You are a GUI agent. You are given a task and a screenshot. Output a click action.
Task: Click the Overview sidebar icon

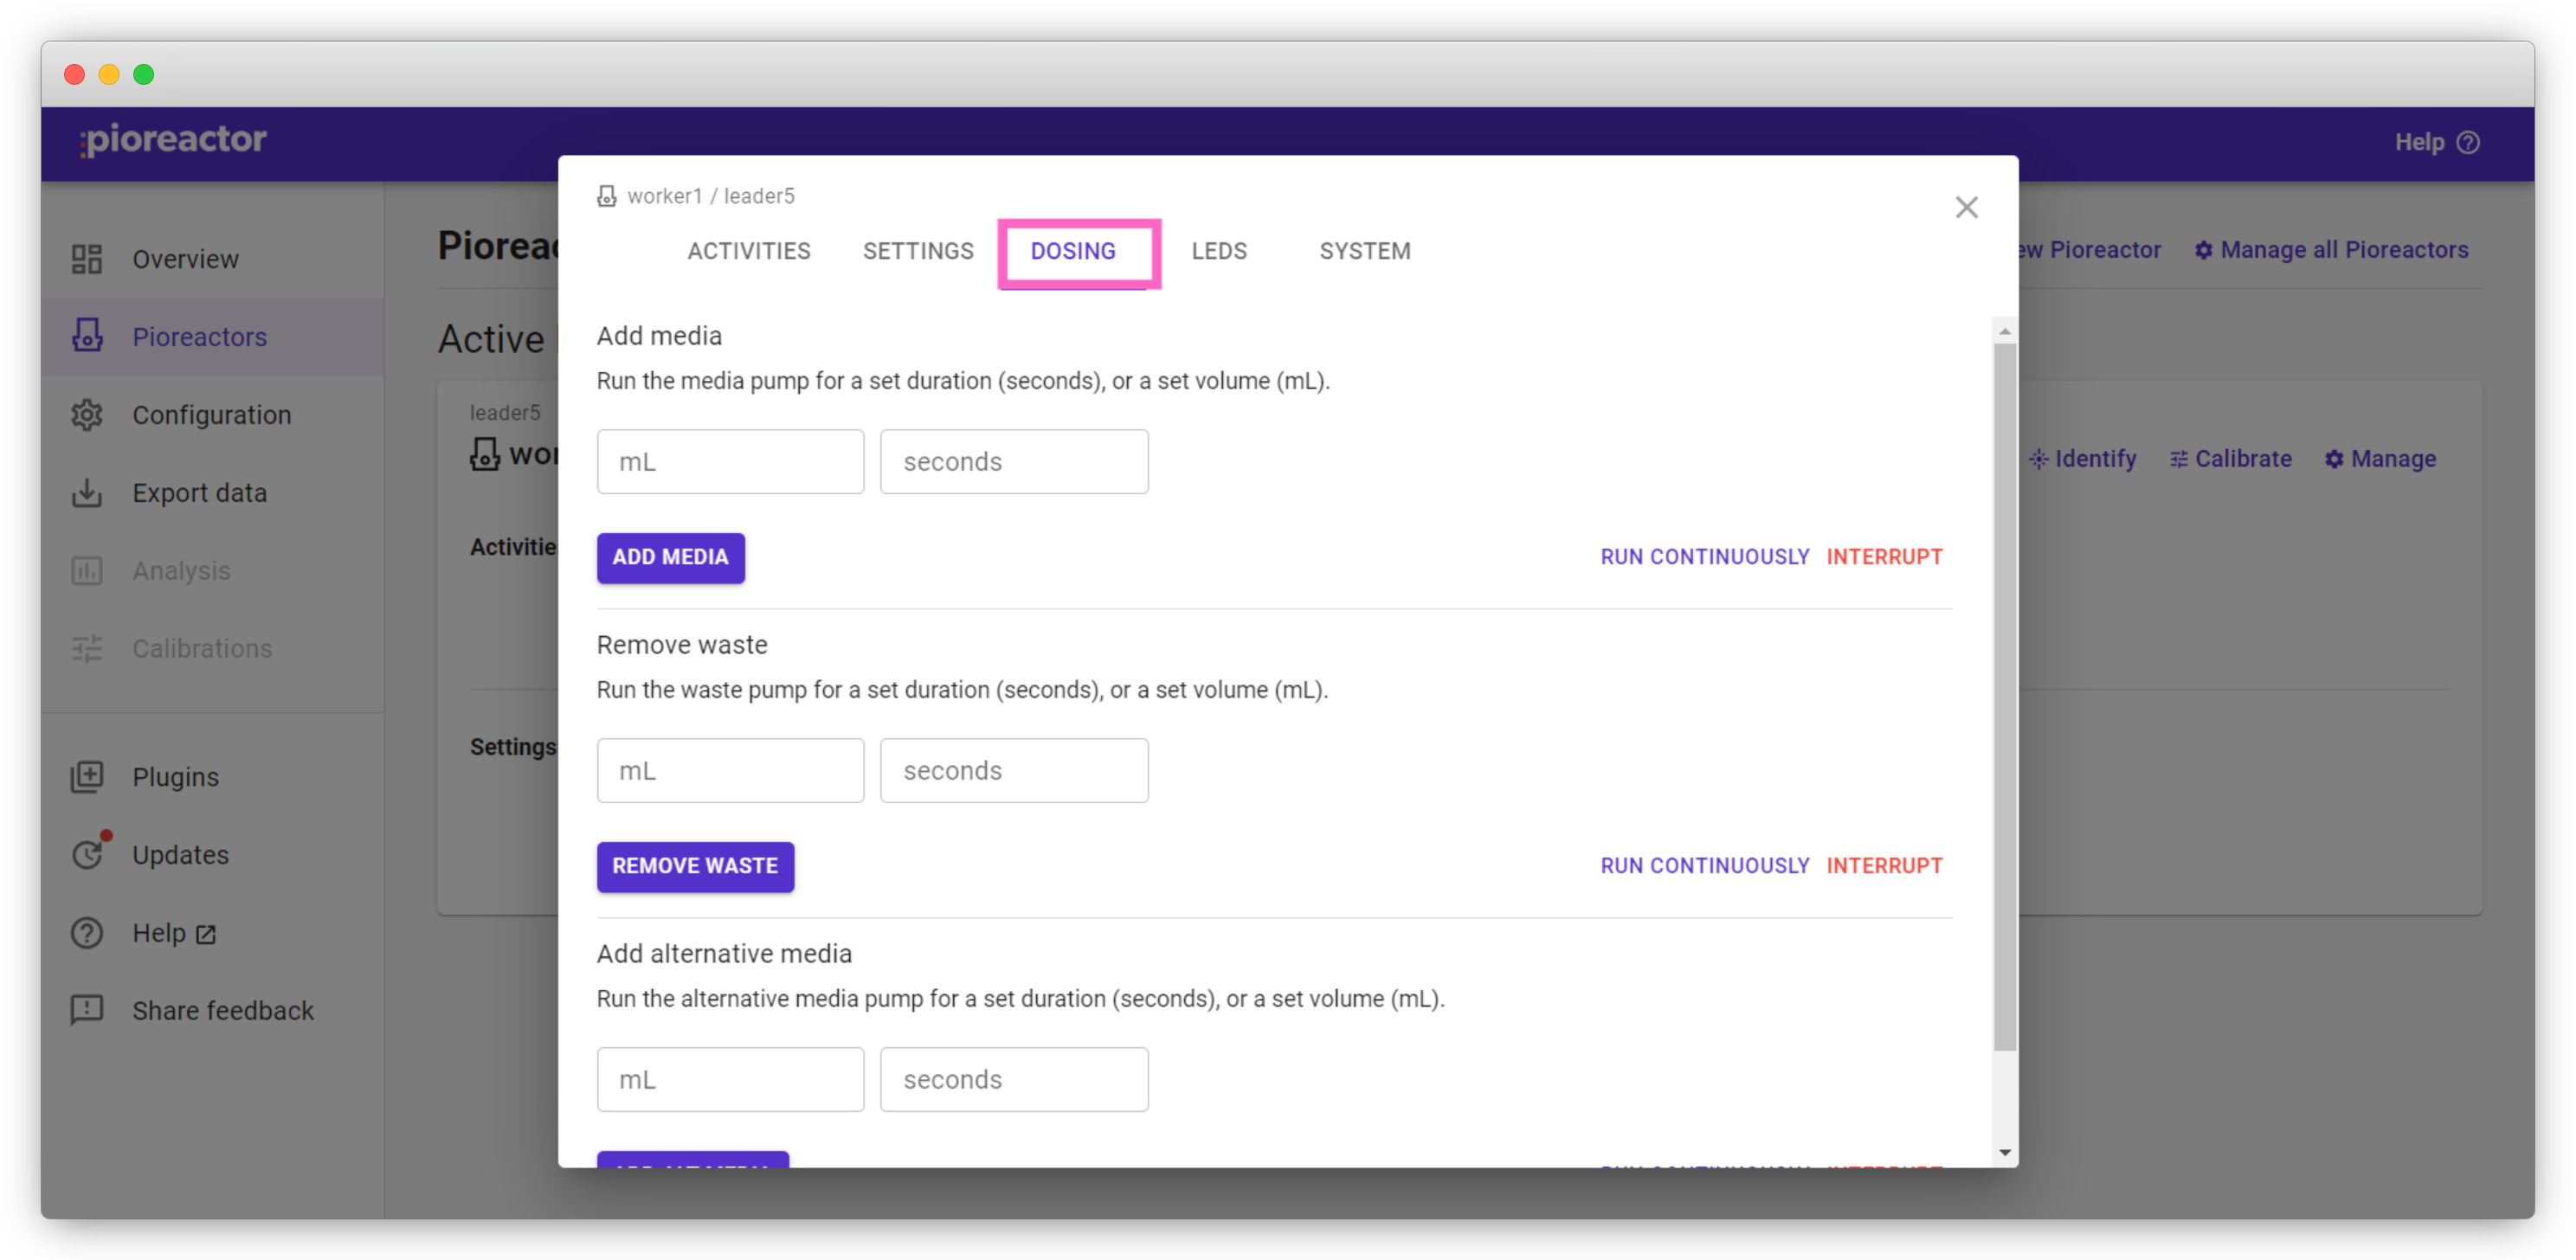click(90, 258)
